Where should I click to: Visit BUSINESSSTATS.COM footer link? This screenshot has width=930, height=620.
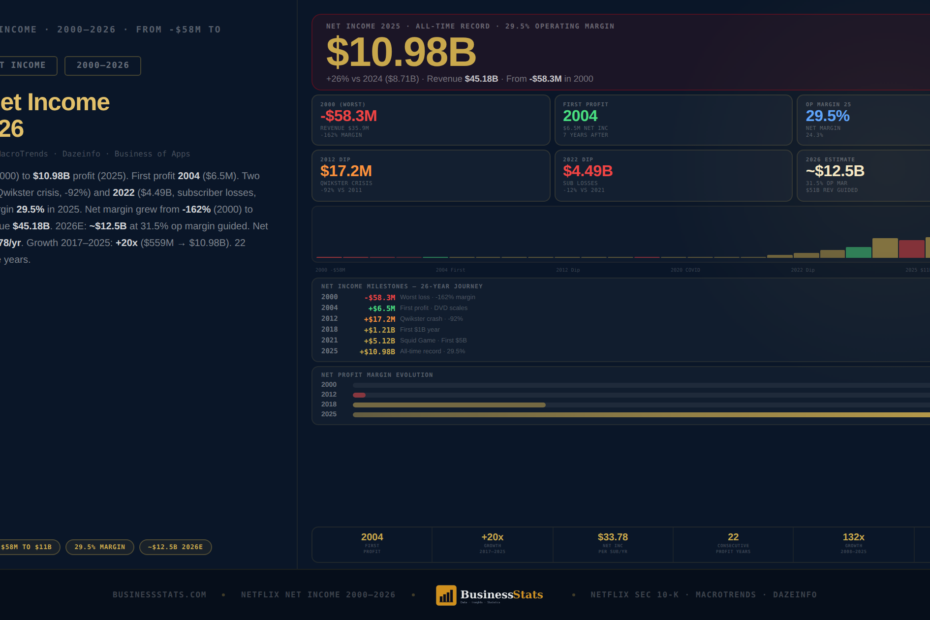160,594
